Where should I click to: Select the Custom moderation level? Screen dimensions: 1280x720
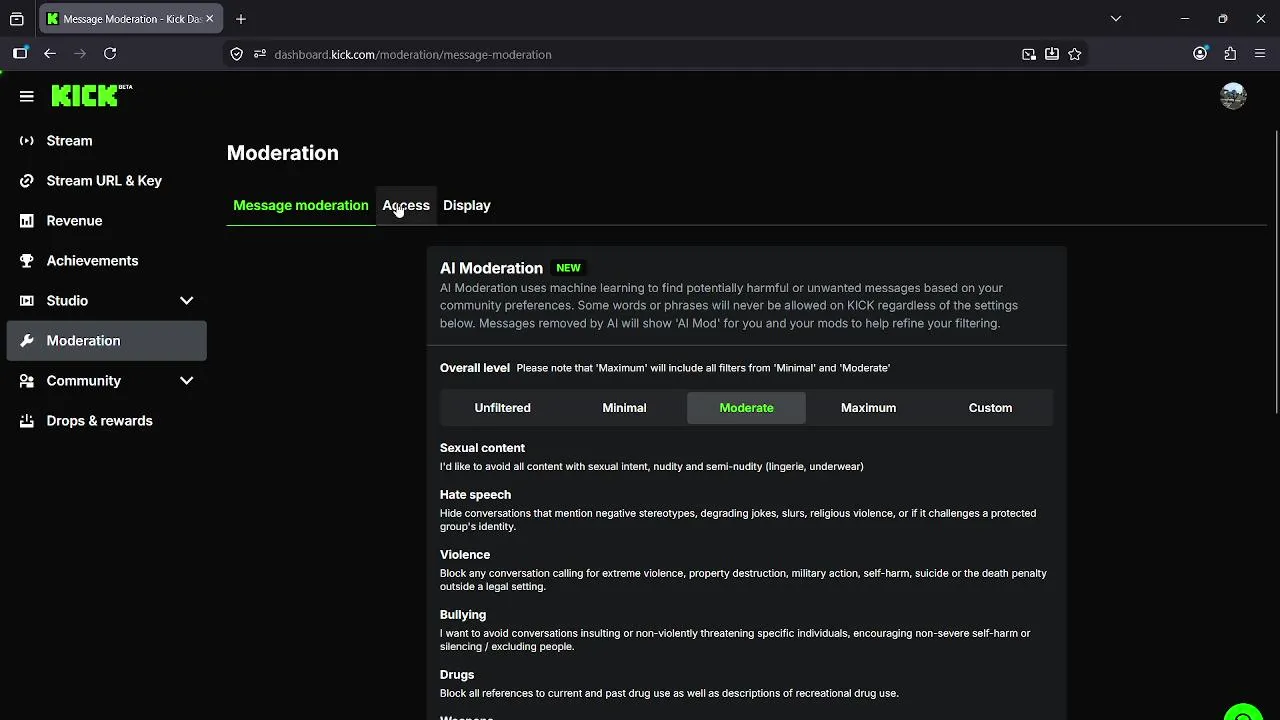click(990, 408)
